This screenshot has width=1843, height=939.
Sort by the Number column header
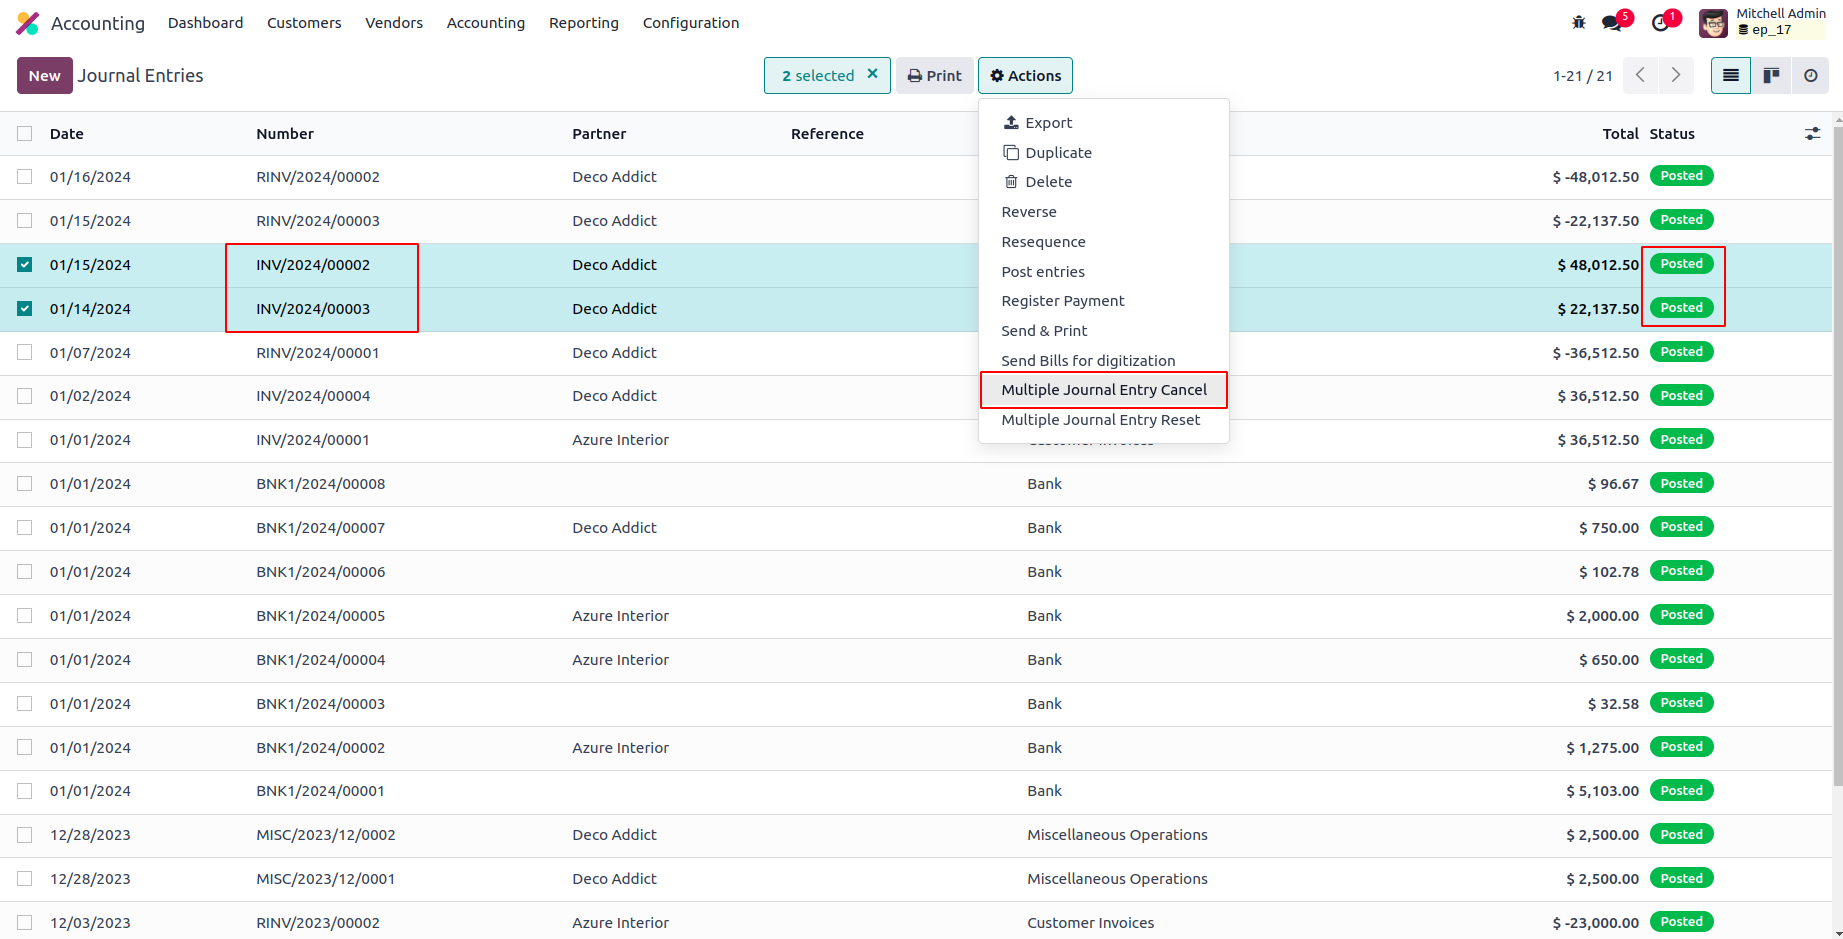[285, 134]
